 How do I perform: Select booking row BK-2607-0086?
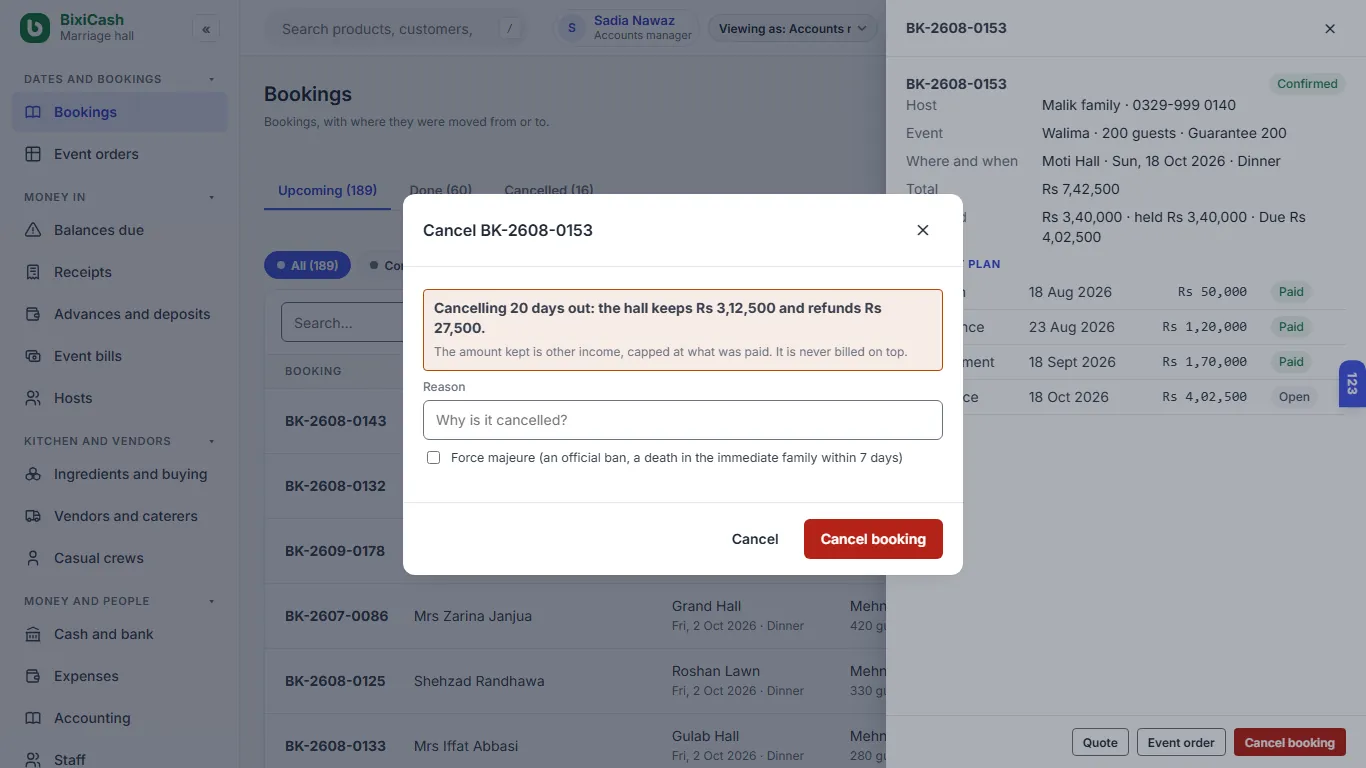click(575, 616)
